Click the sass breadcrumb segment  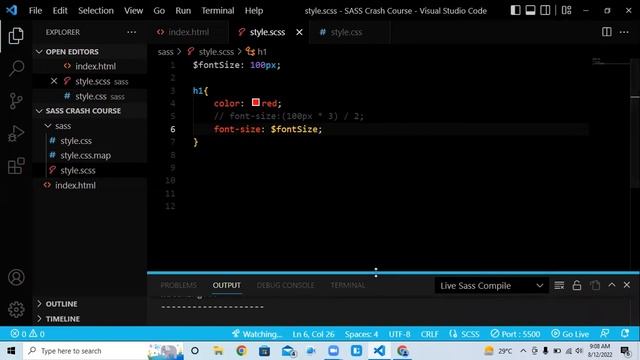pyautogui.click(x=165, y=52)
